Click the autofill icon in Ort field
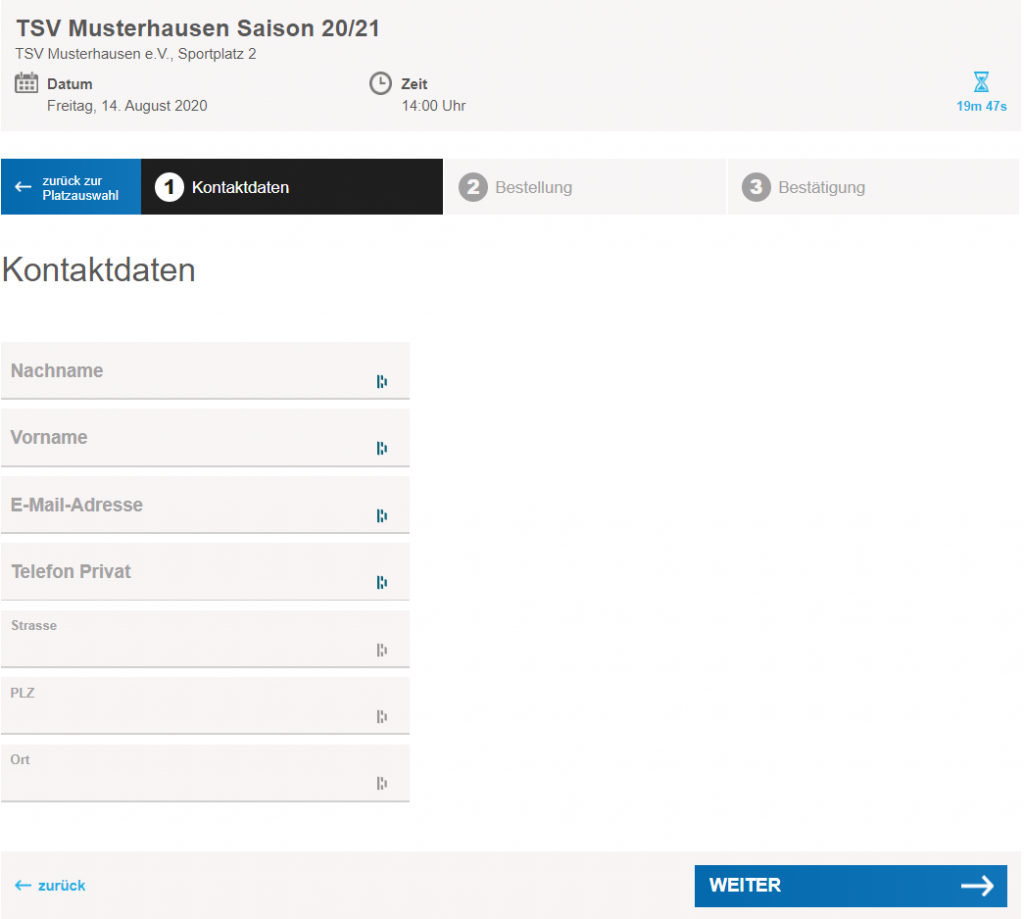The image size is (1024, 919). click(382, 783)
